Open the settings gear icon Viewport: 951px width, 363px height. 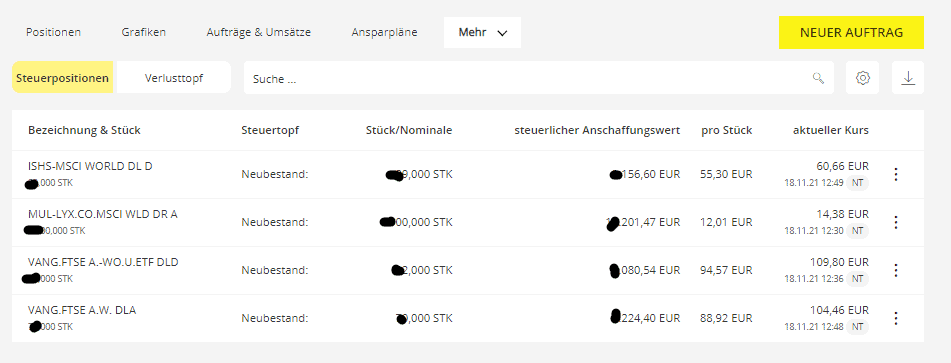(862, 78)
